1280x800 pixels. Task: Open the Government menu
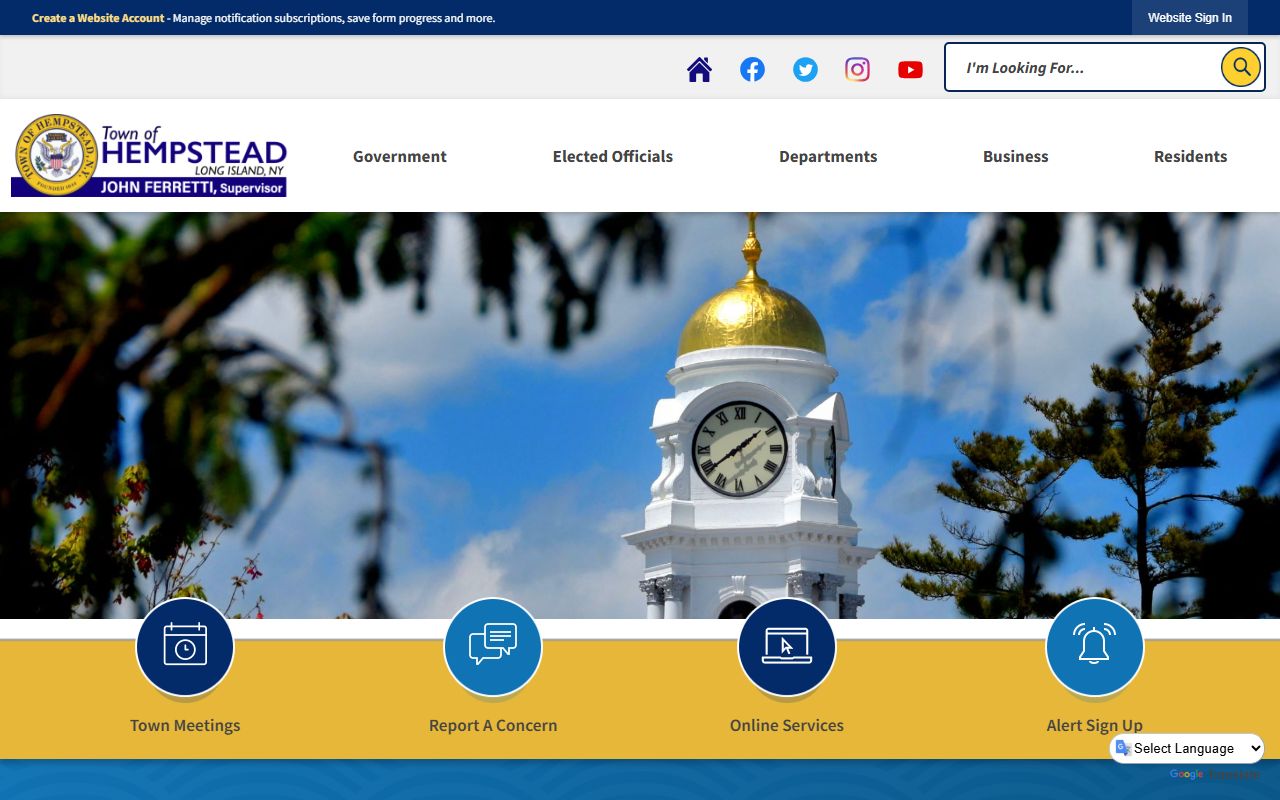click(x=400, y=156)
